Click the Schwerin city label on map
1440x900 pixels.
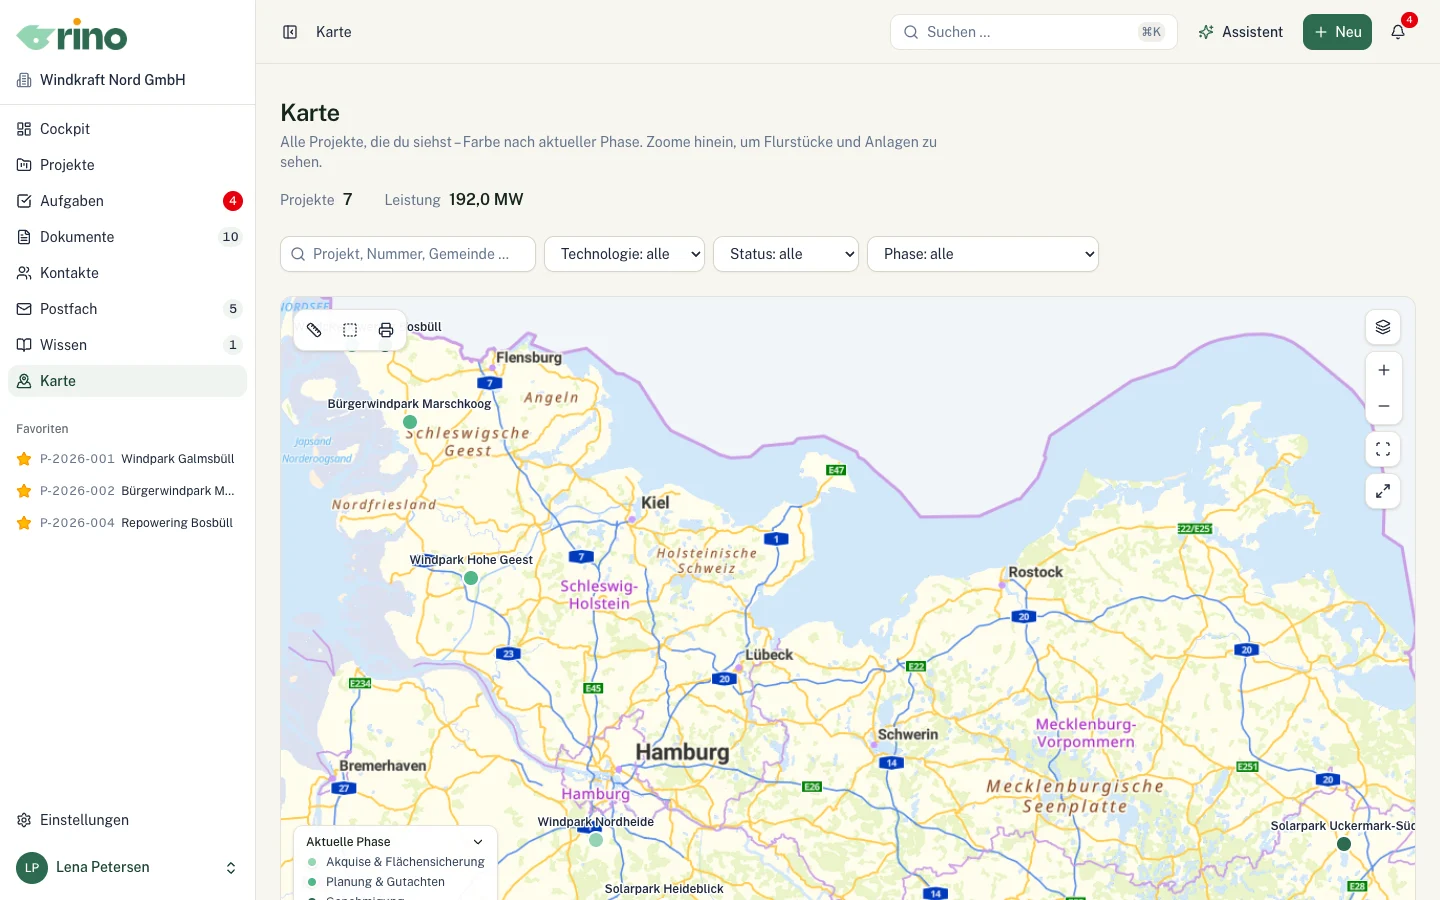(908, 734)
